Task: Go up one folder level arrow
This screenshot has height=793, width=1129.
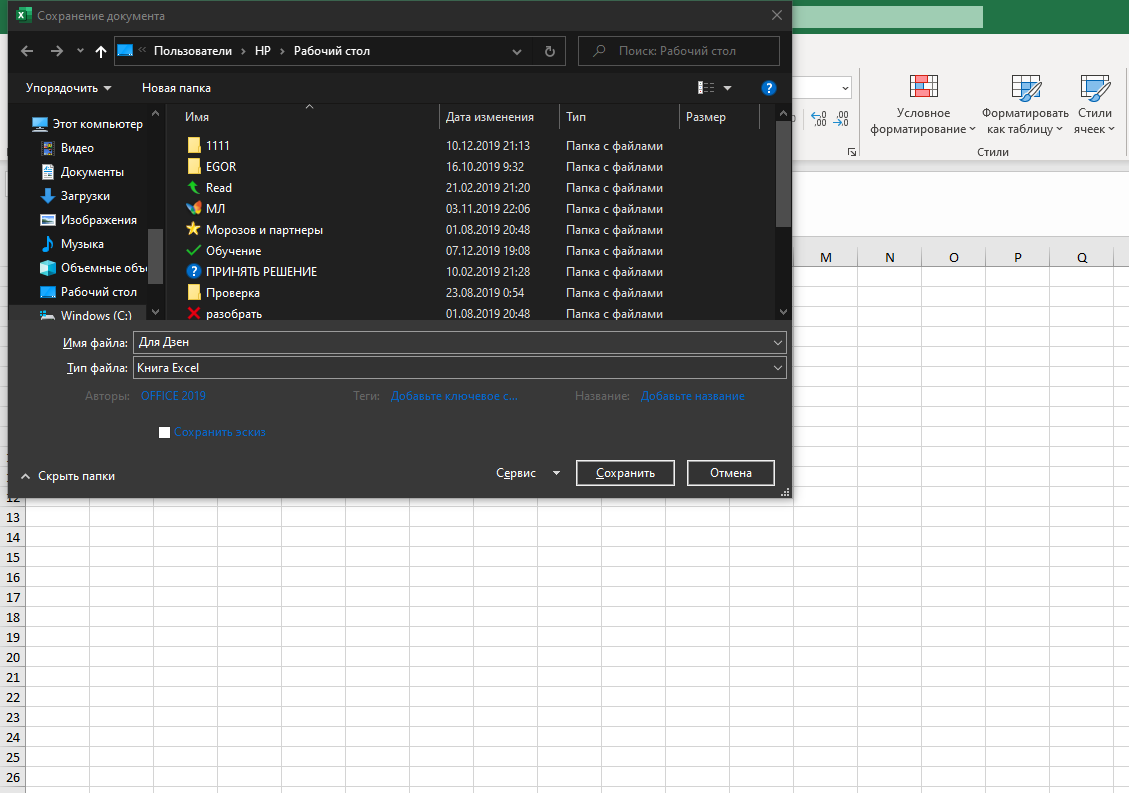Action: click(101, 51)
